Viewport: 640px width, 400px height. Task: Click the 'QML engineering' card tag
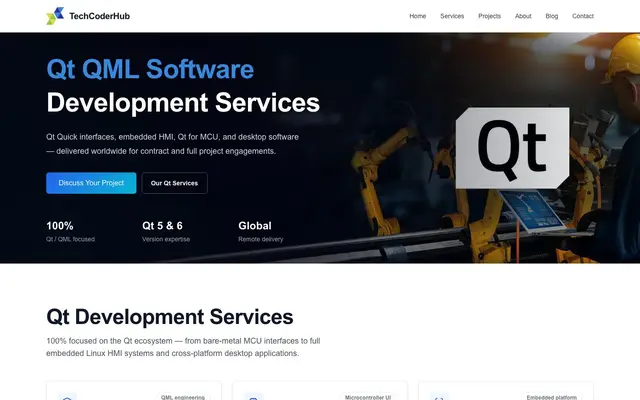(182, 397)
